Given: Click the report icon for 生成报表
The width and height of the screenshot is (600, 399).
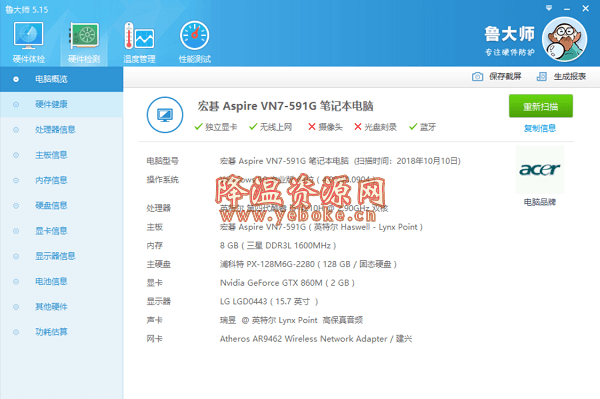Looking at the screenshot, I should (x=541, y=77).
